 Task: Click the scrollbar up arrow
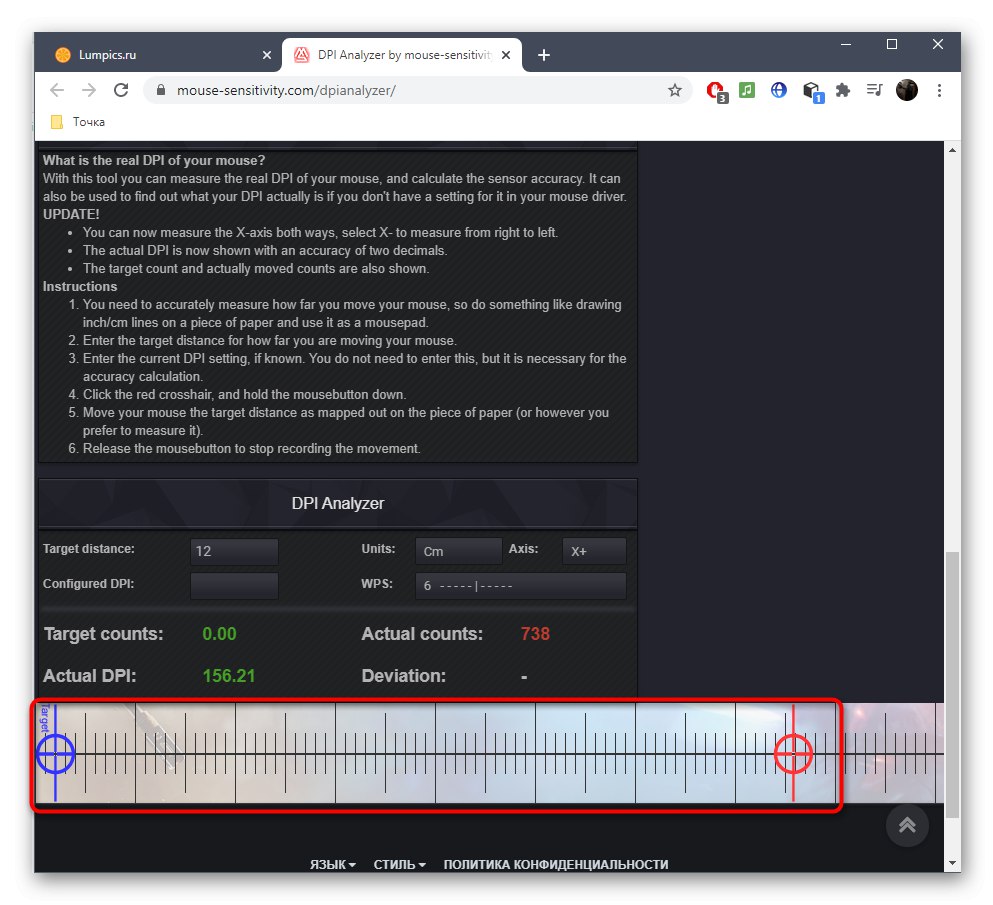952,150
